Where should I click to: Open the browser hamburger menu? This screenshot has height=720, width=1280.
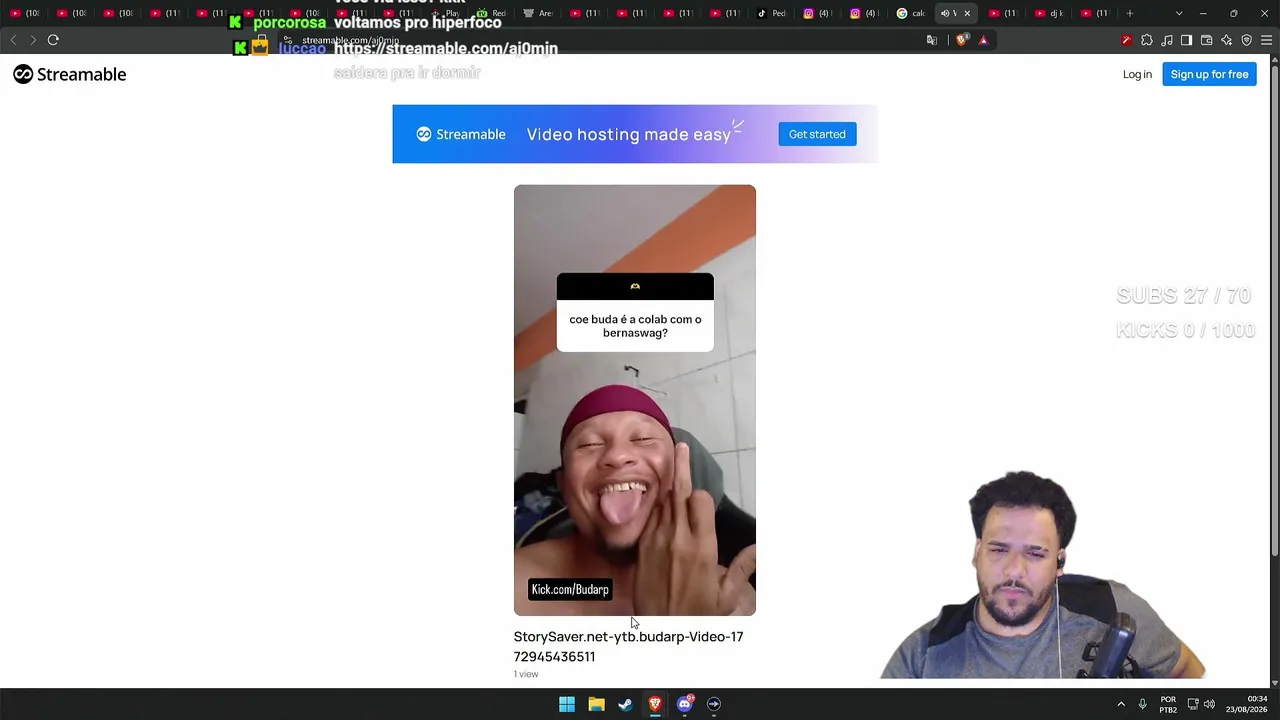click(x=1267, y=40)
